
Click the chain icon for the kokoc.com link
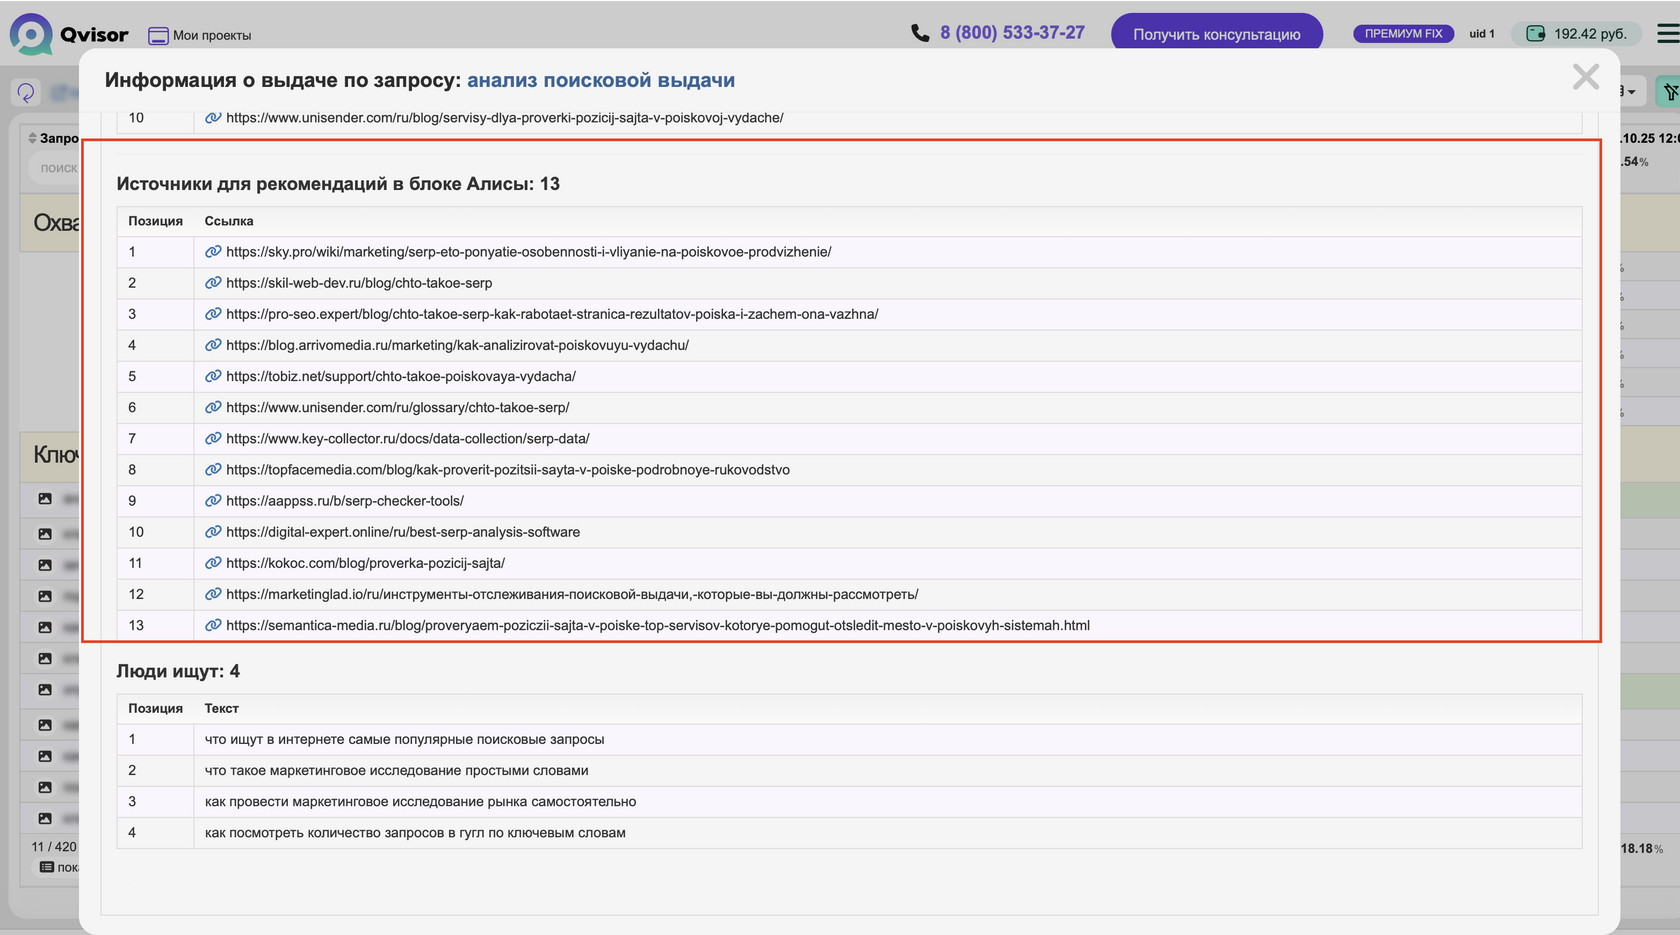click(213, 563)
